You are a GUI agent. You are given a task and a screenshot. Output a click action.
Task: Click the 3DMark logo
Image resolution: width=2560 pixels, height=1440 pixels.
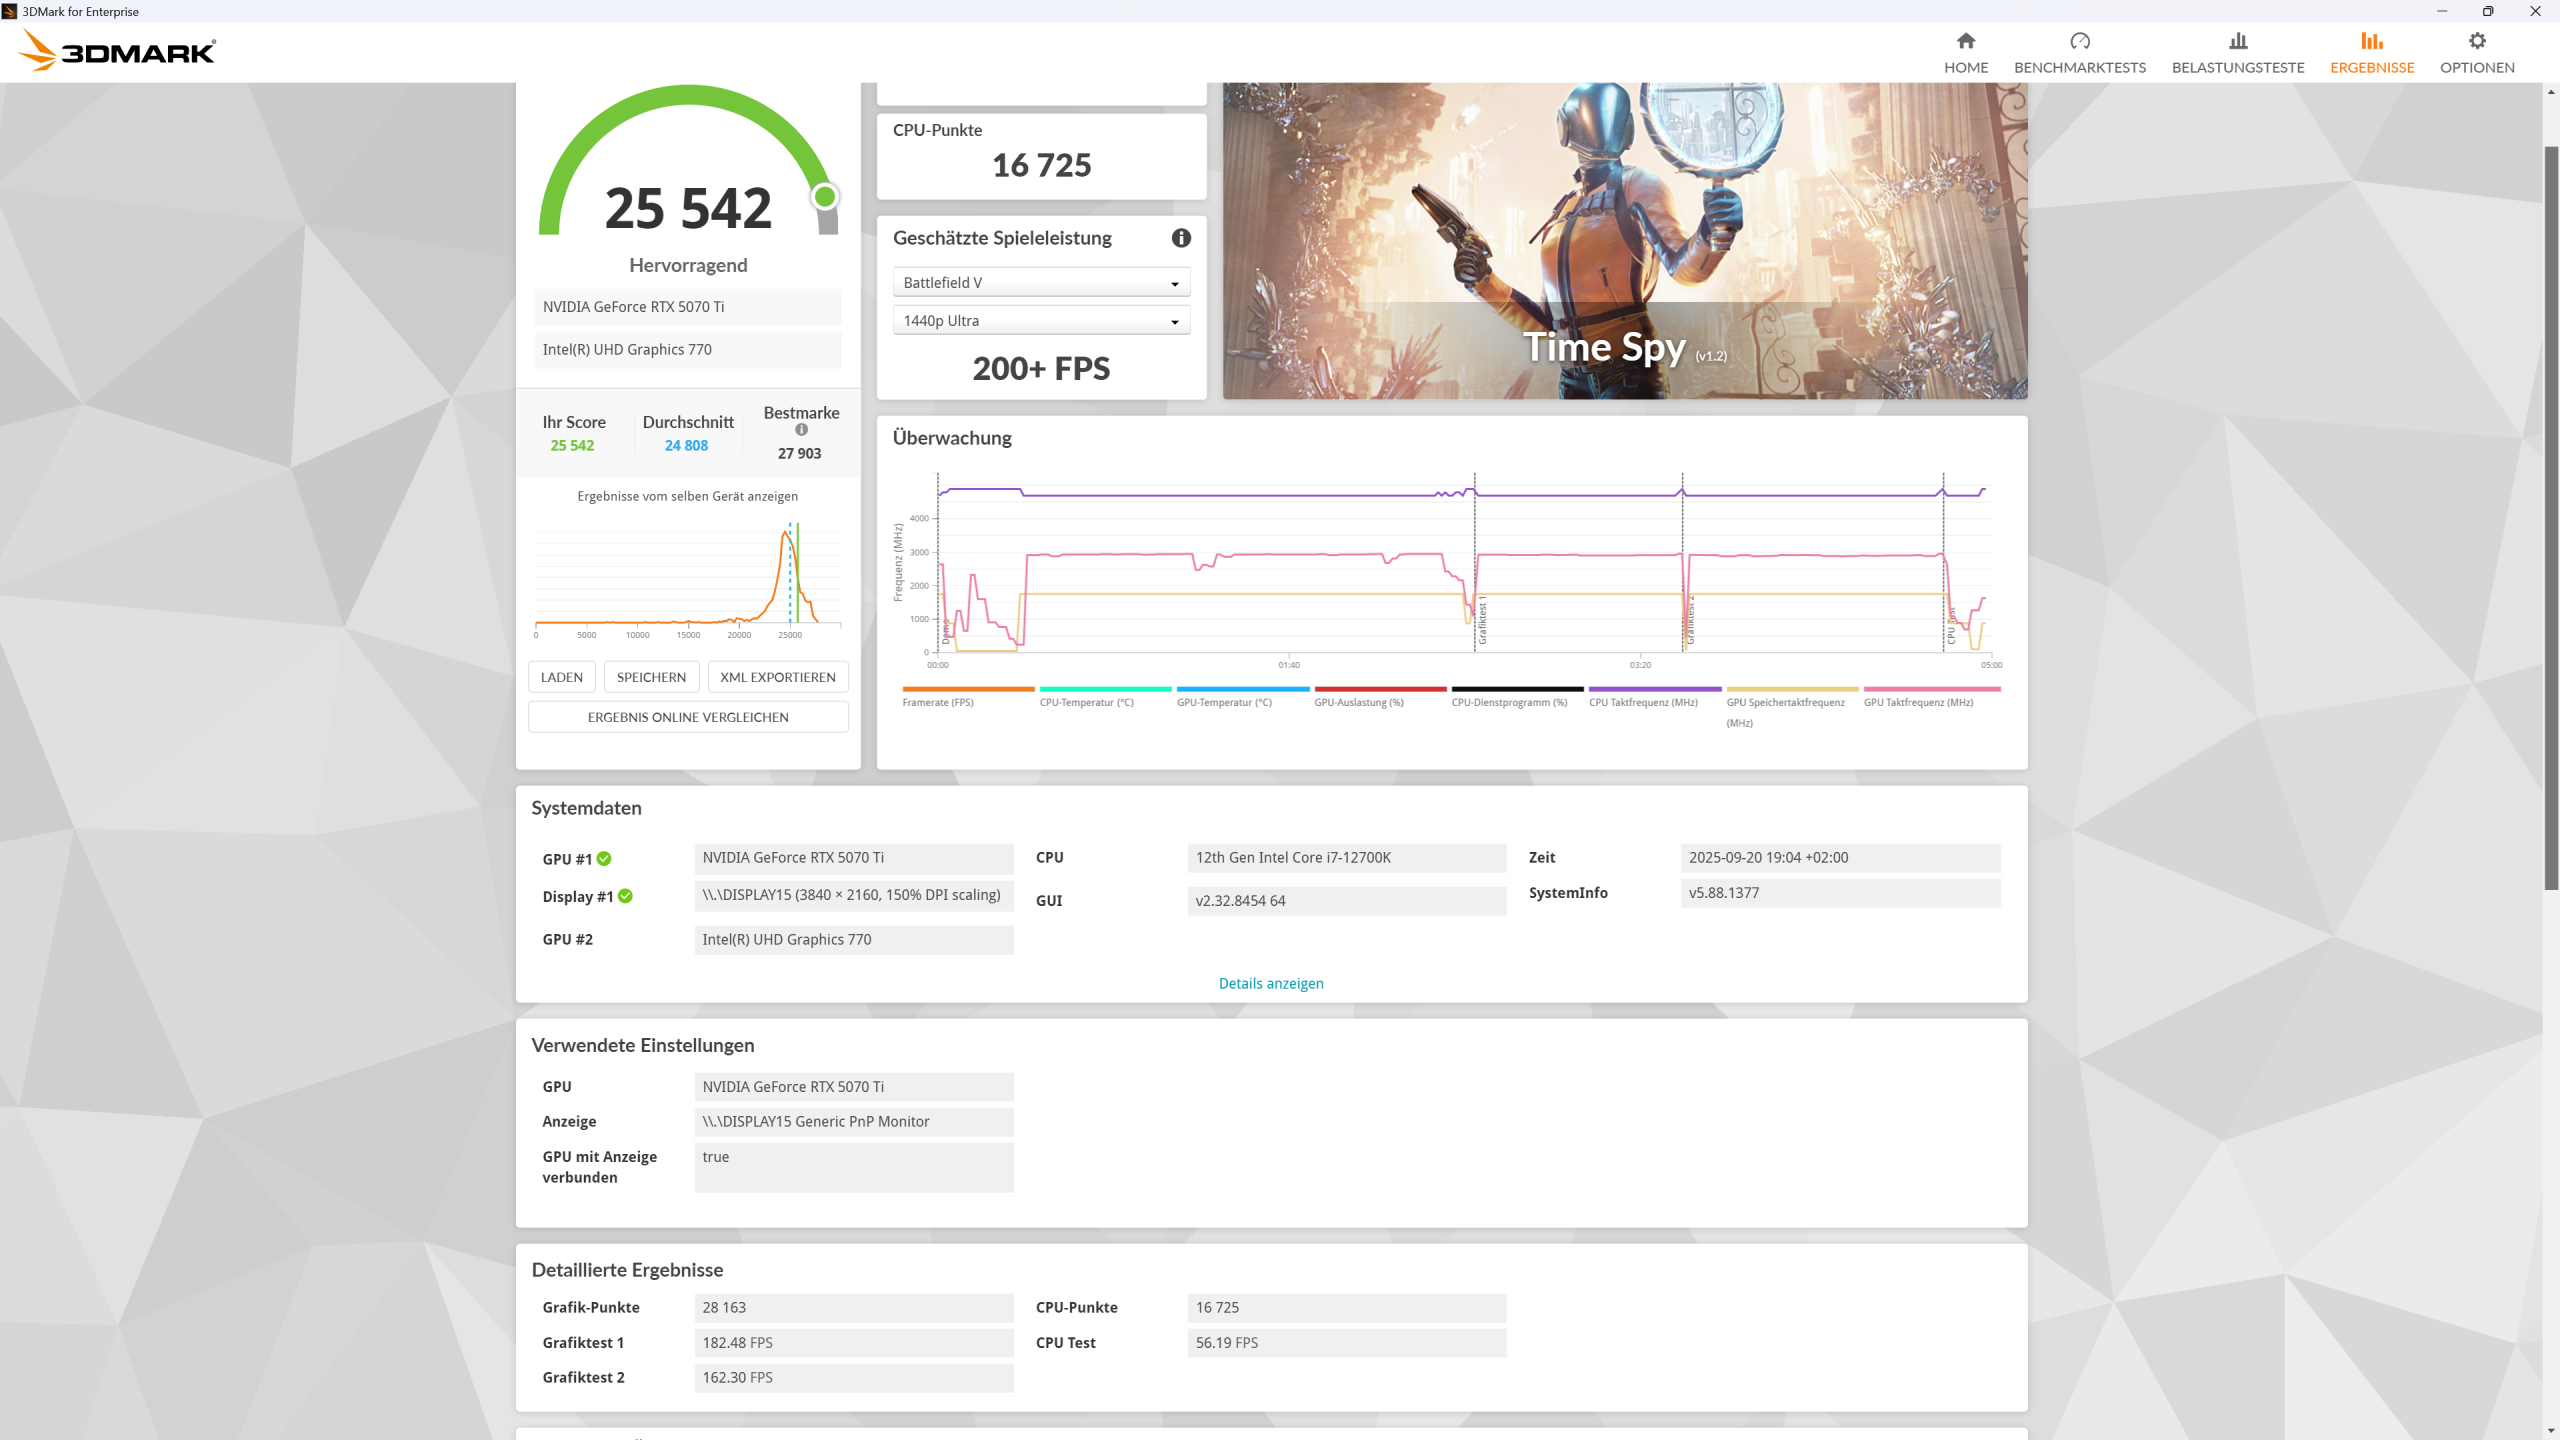tap(118, 50)
